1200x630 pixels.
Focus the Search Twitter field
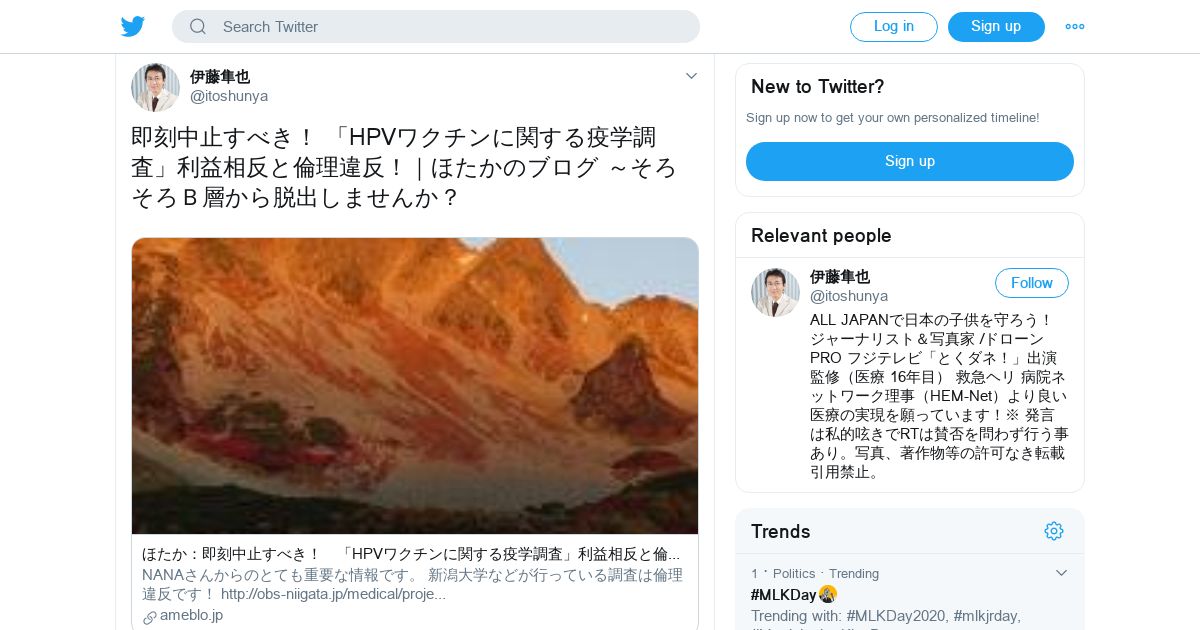(436, 27)
